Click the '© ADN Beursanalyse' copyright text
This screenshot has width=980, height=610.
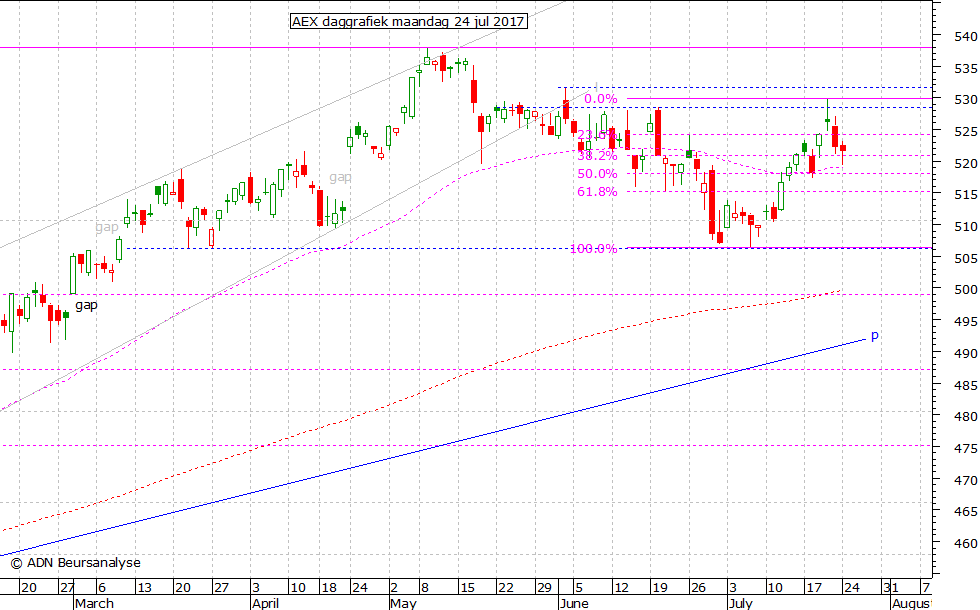[76, 562]
